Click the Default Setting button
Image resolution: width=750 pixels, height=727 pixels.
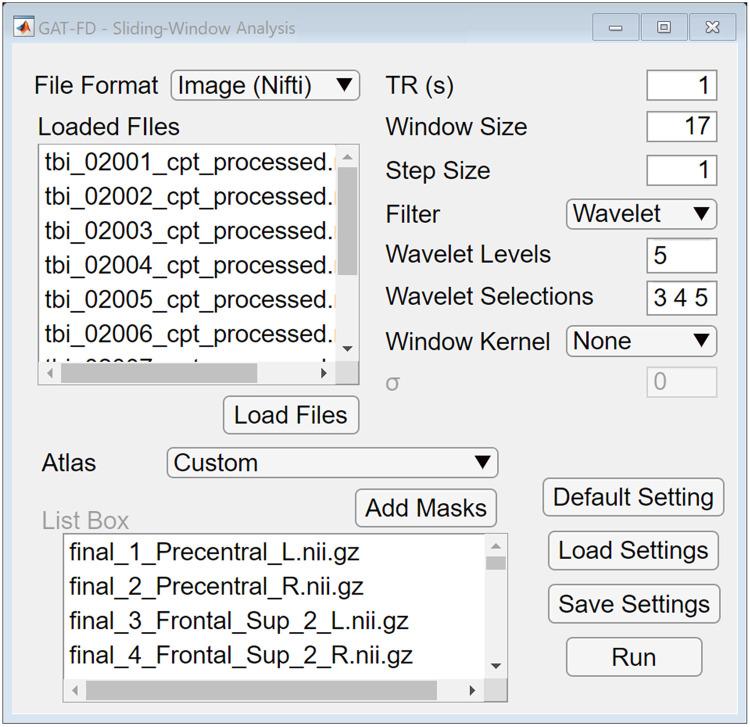tap(633, 497)
